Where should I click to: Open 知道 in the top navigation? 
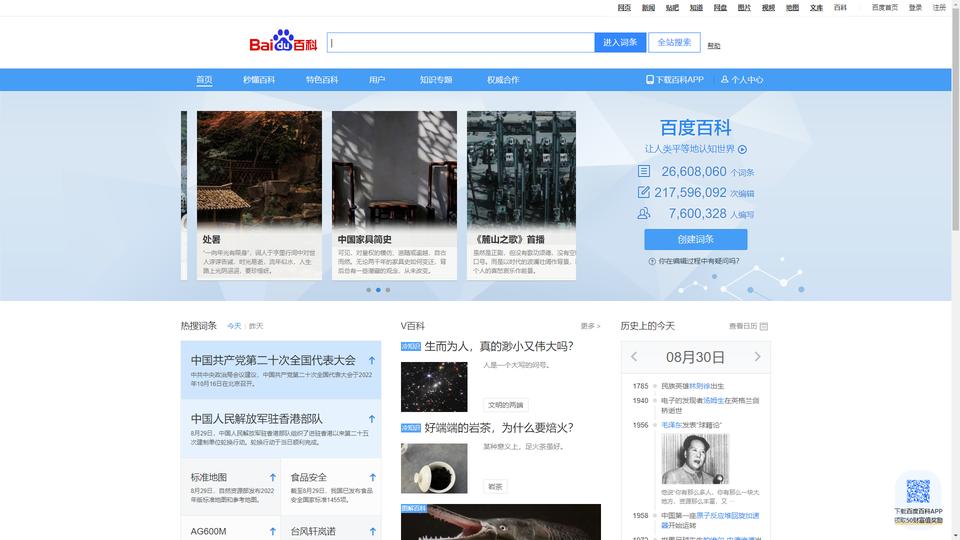coord(696,7)
